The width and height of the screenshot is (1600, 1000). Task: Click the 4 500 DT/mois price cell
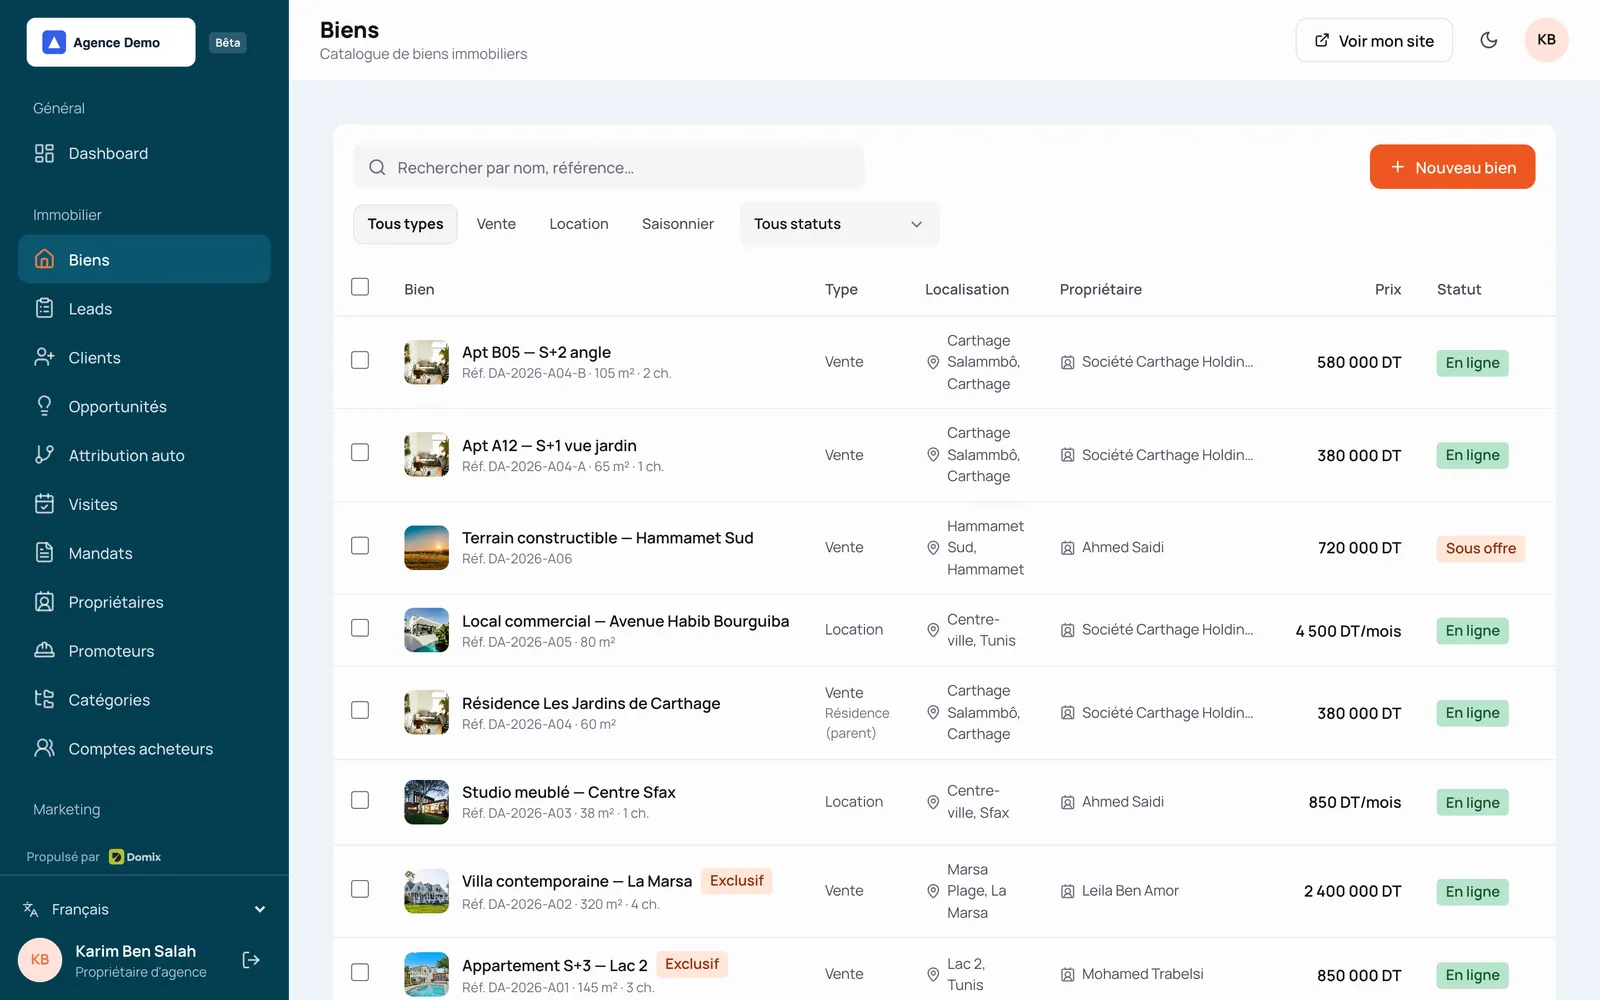1348,631
